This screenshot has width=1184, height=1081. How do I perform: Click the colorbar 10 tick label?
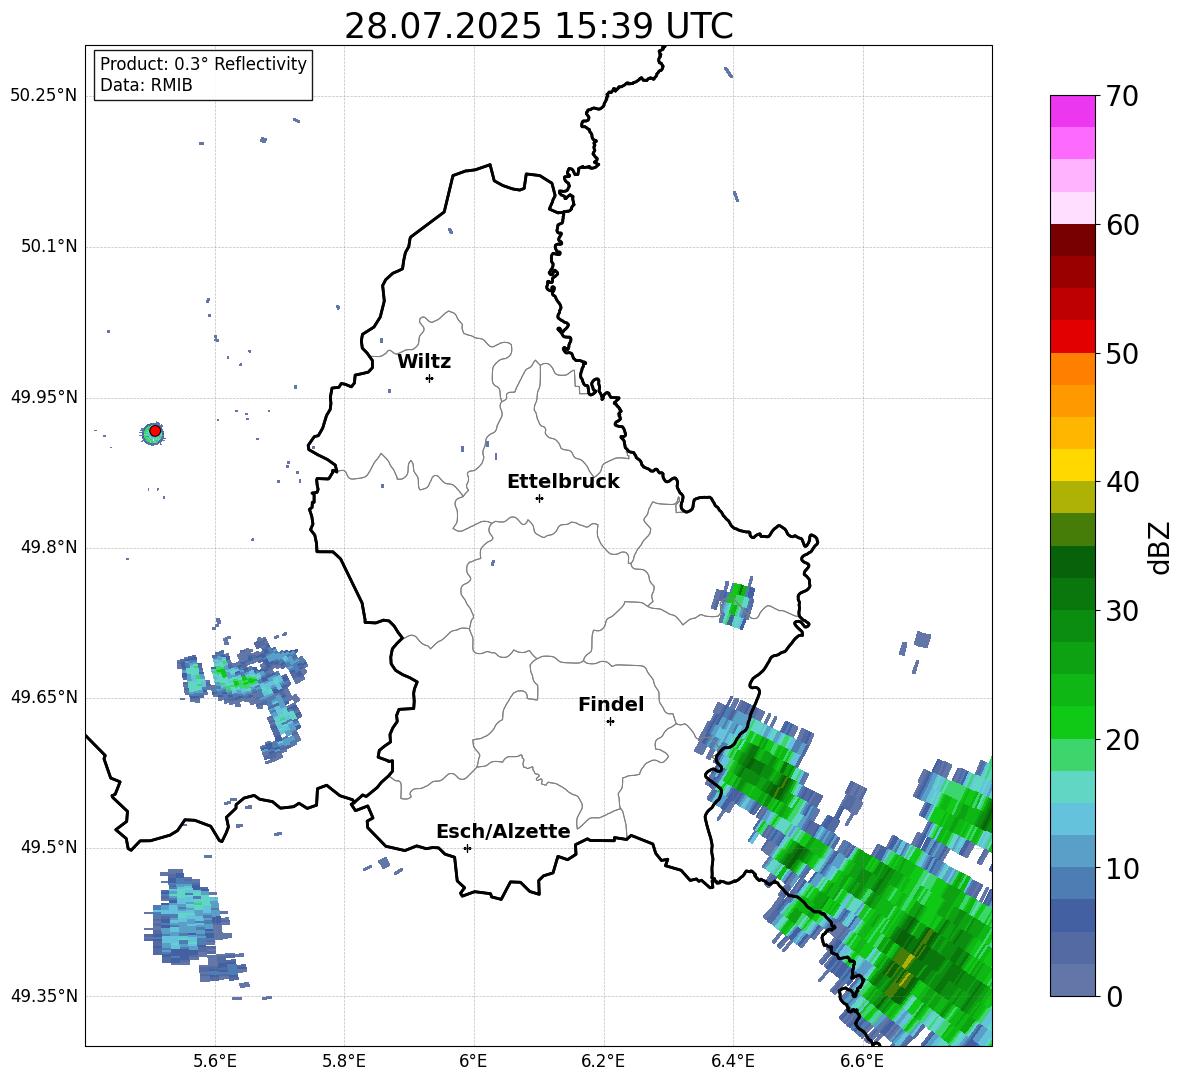(x=1122, y=868)
